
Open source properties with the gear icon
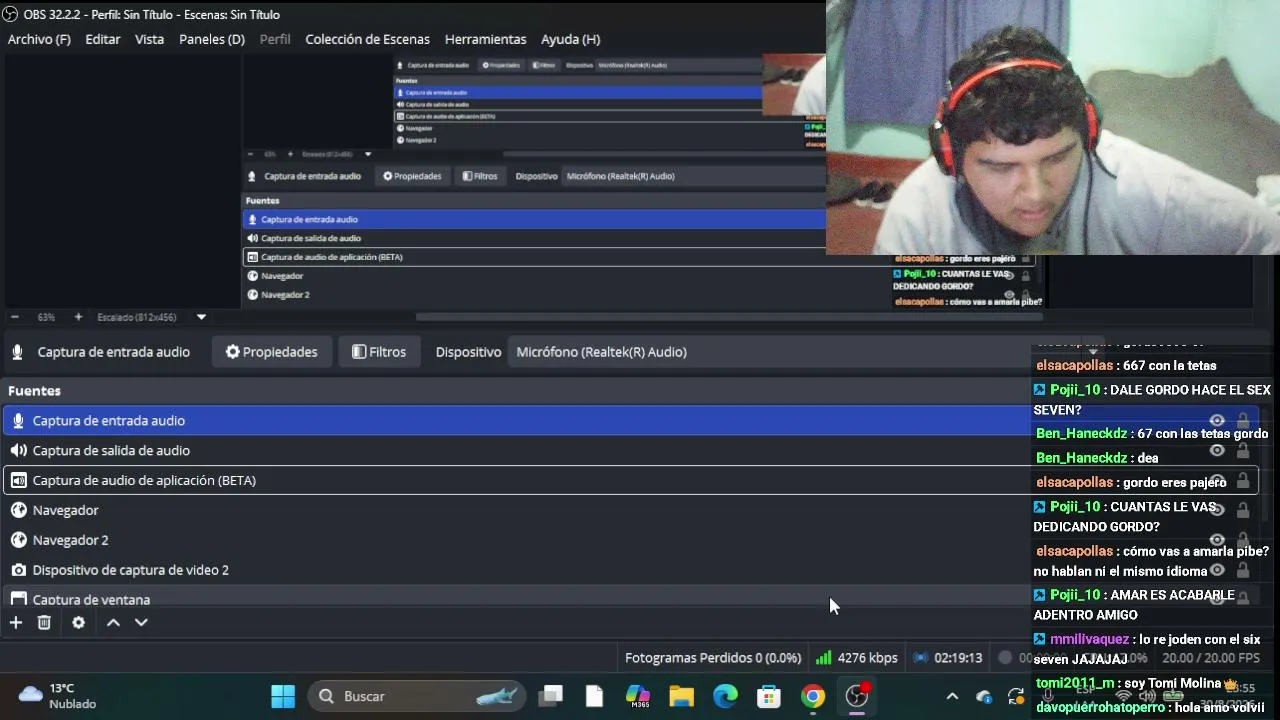click(x=78, y=623)
